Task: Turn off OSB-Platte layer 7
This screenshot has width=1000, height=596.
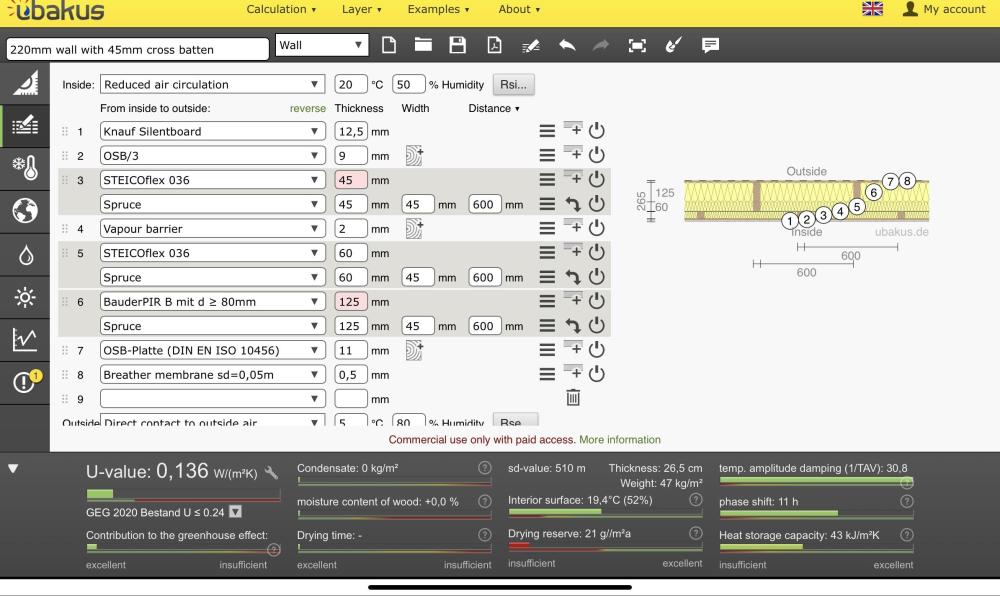Action: click(596, 349)
